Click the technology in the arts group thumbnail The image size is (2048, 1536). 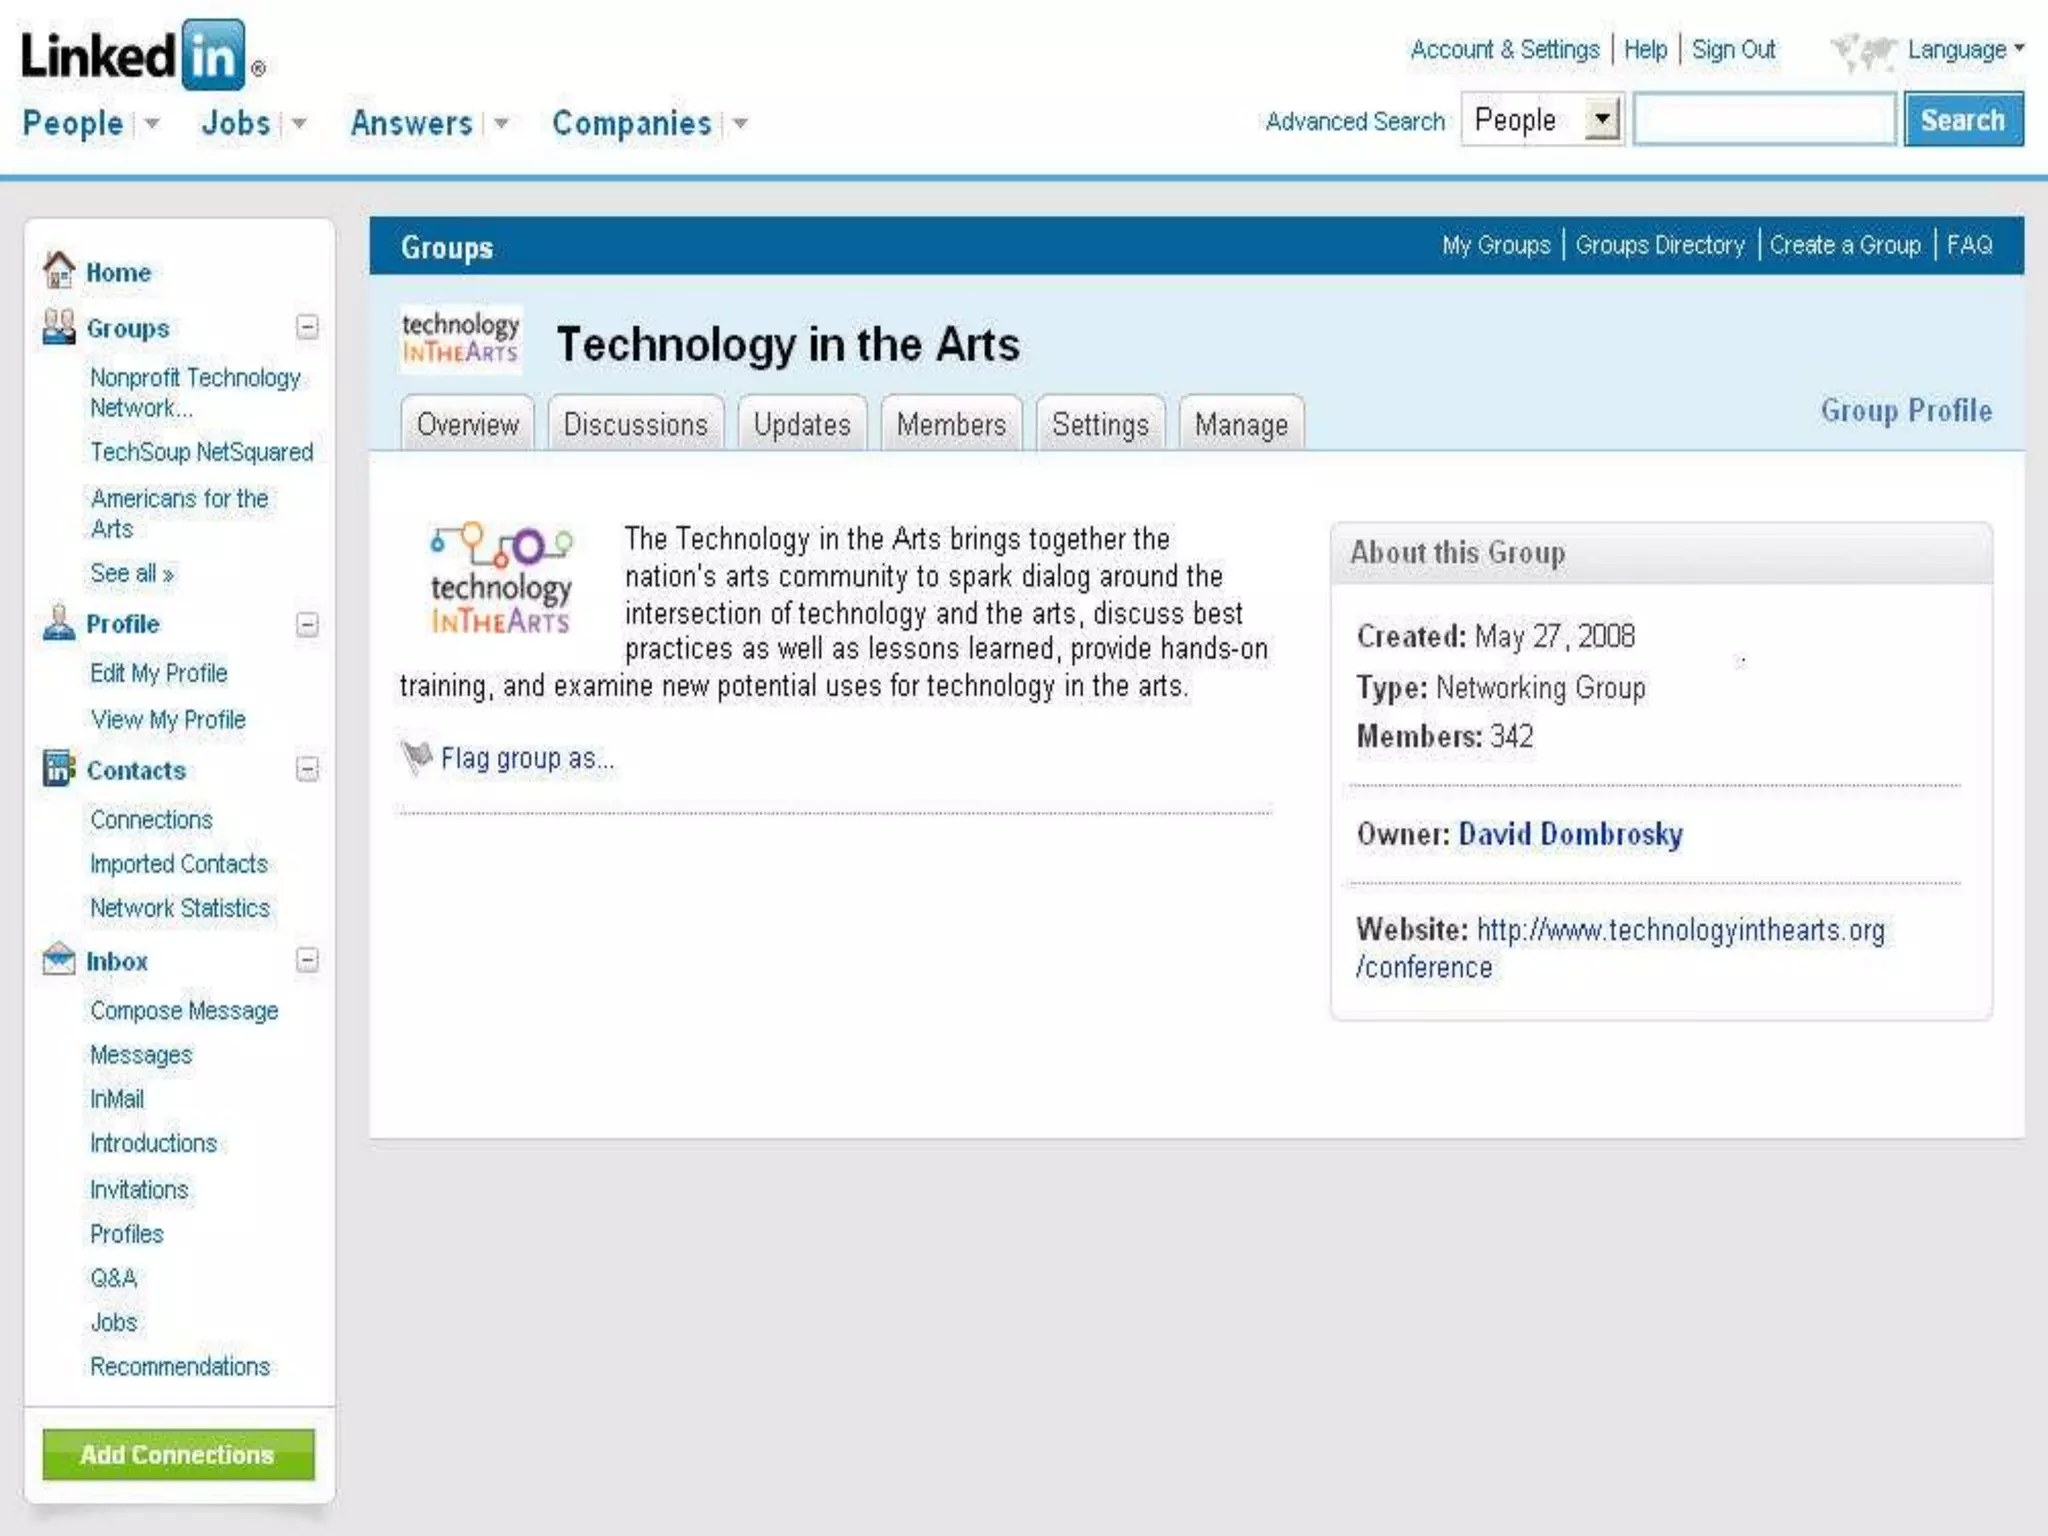(x=460, y=339)
